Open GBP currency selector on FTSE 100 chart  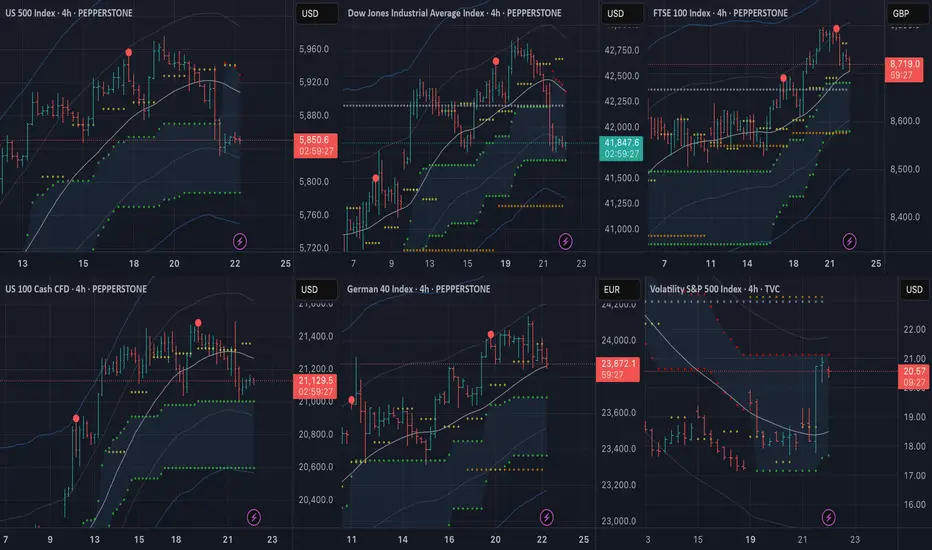pyautogui.click(x=906, y=13)
